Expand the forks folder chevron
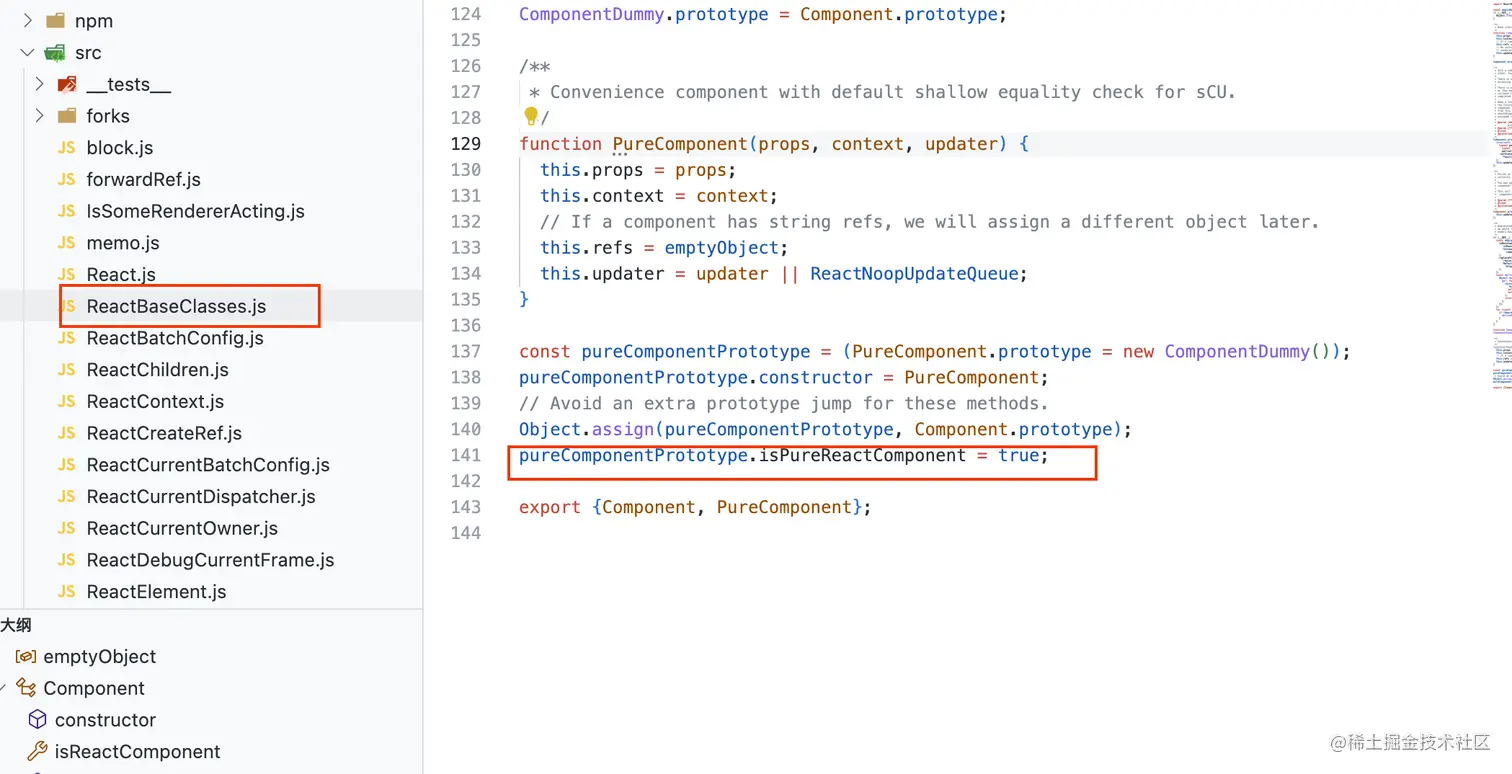Screen dimensions: 1512x774 click(39, 116)
